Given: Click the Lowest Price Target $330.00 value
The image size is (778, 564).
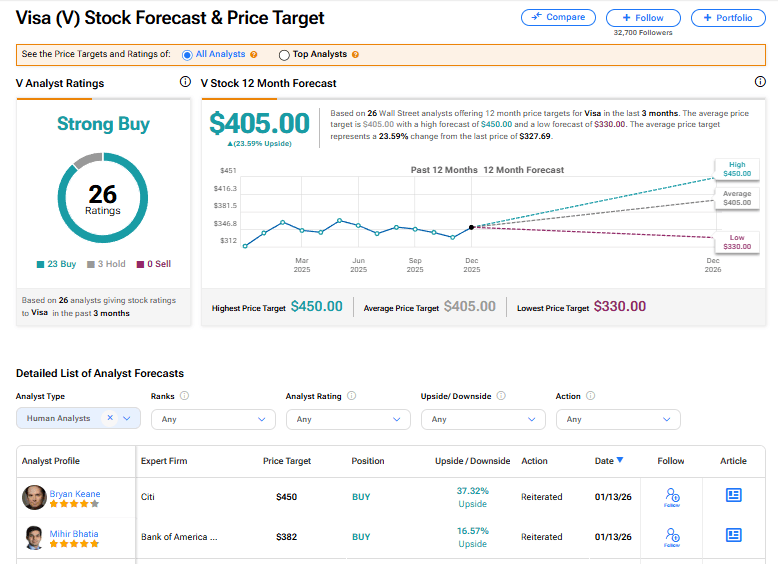Looking at the screenshot, I should [x=620, y=307].
